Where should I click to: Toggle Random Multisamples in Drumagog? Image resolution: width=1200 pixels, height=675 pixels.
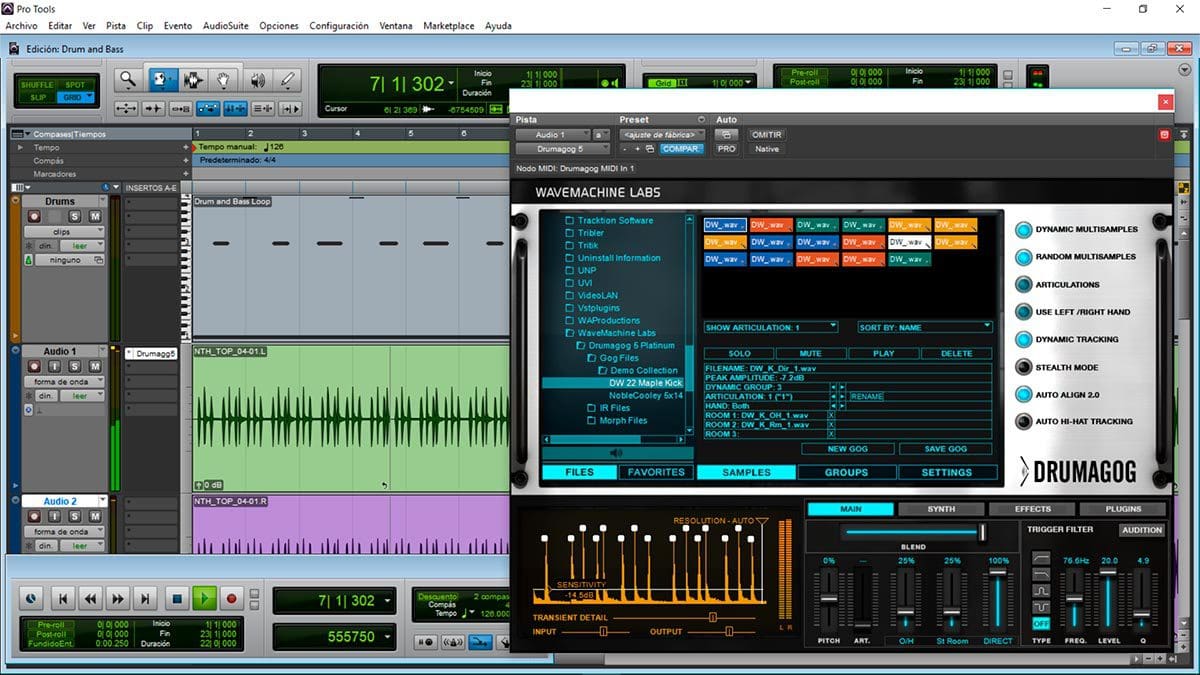point(1023,257)
